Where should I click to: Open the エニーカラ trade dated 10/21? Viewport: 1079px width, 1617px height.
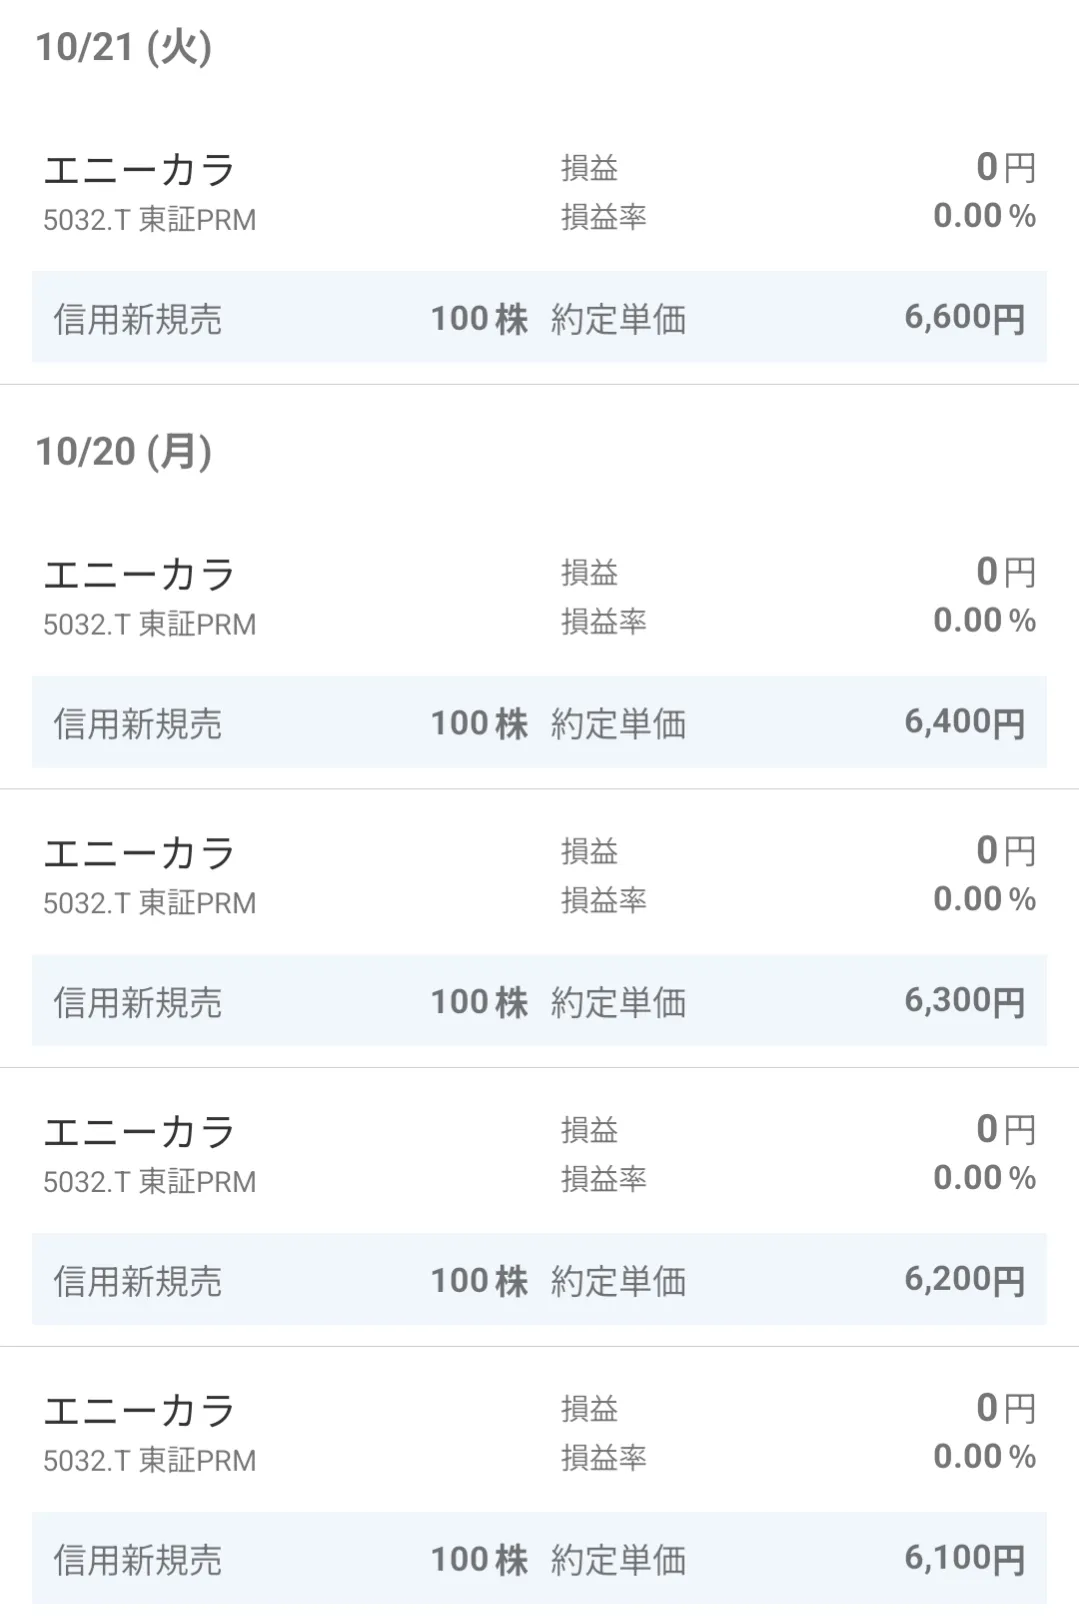[x=139, y=171]
